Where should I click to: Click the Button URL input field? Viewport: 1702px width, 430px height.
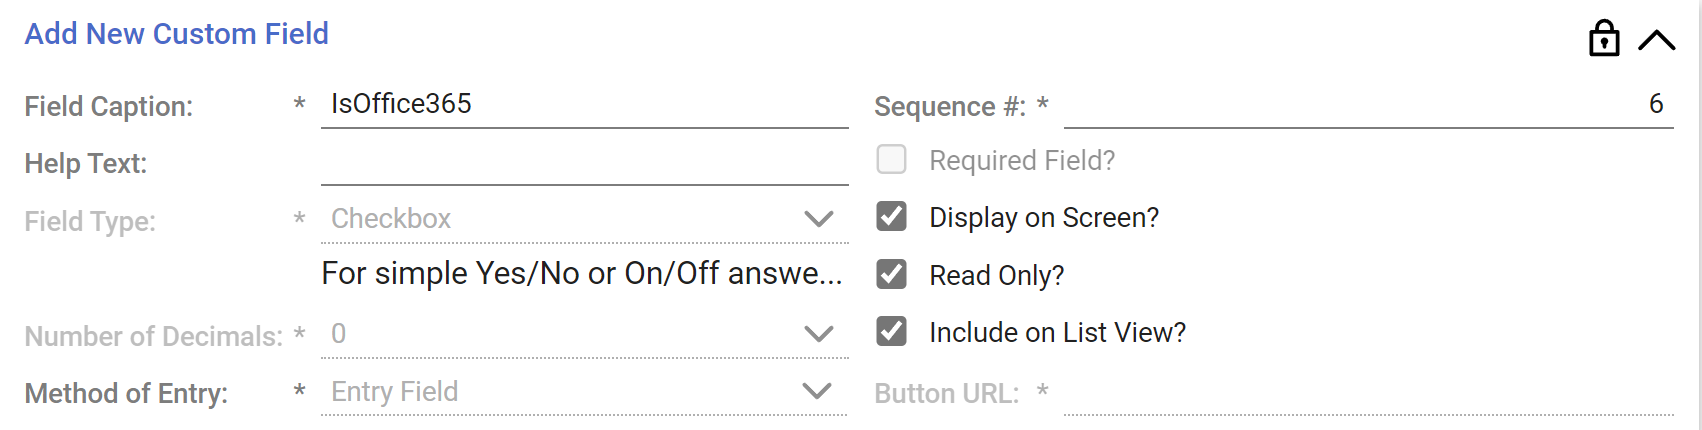click(x=1368, y=393)
